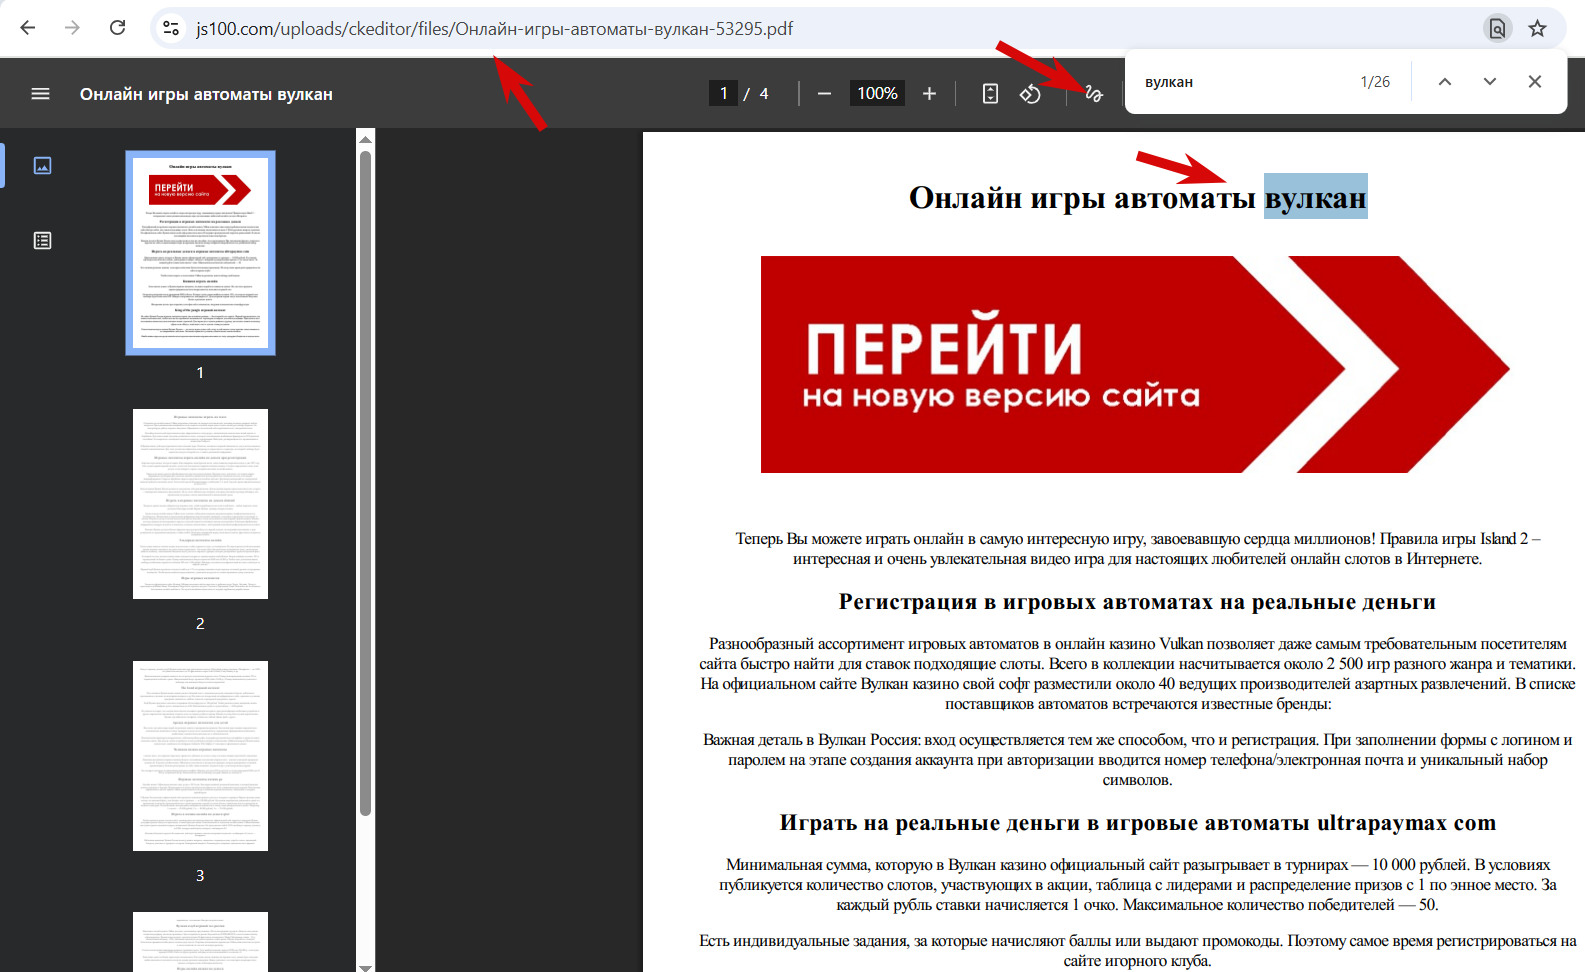Open page 1 thumbnail
1585x972 pixels.
click(200, 253)
